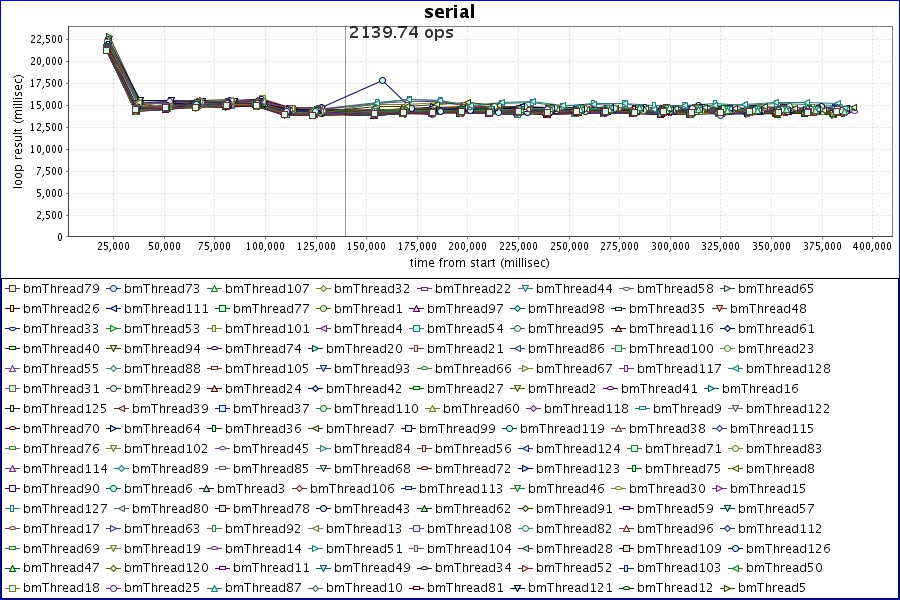Click the chart title "serial"
Viewport: 900px width, 600px height.
point(450,12)
